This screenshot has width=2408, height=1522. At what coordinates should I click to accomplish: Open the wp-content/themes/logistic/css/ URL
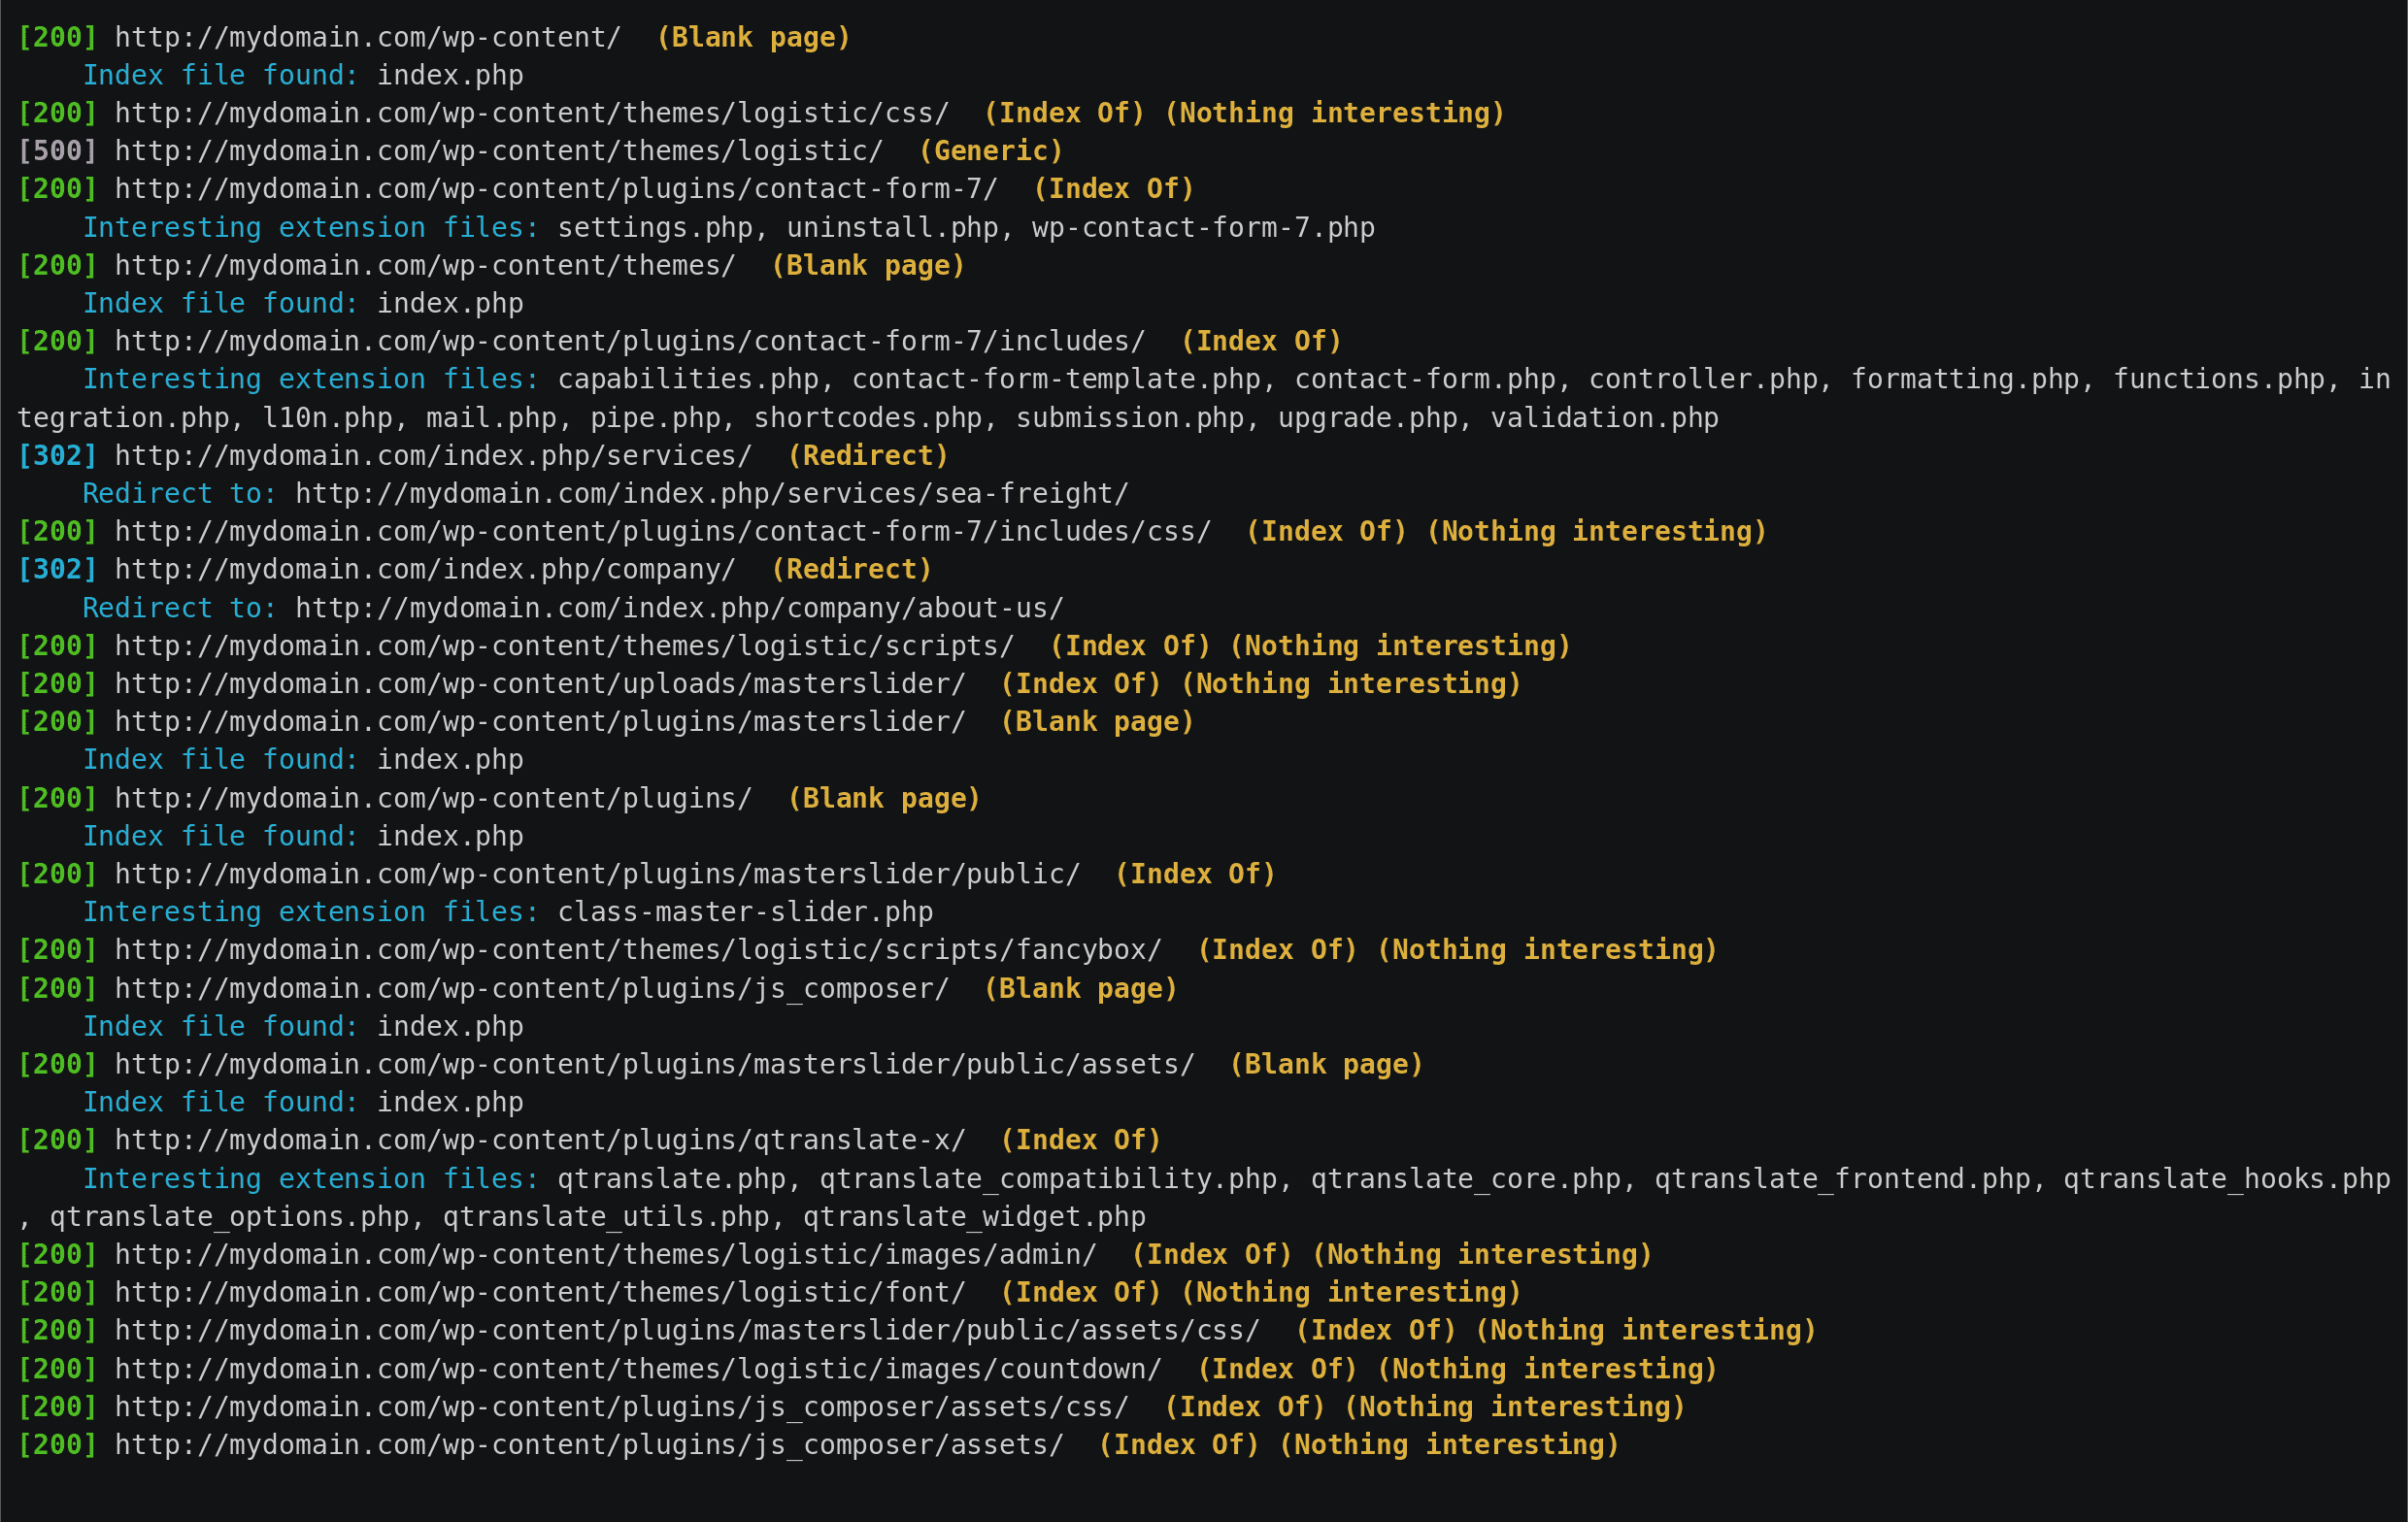[x=532, y=113]
